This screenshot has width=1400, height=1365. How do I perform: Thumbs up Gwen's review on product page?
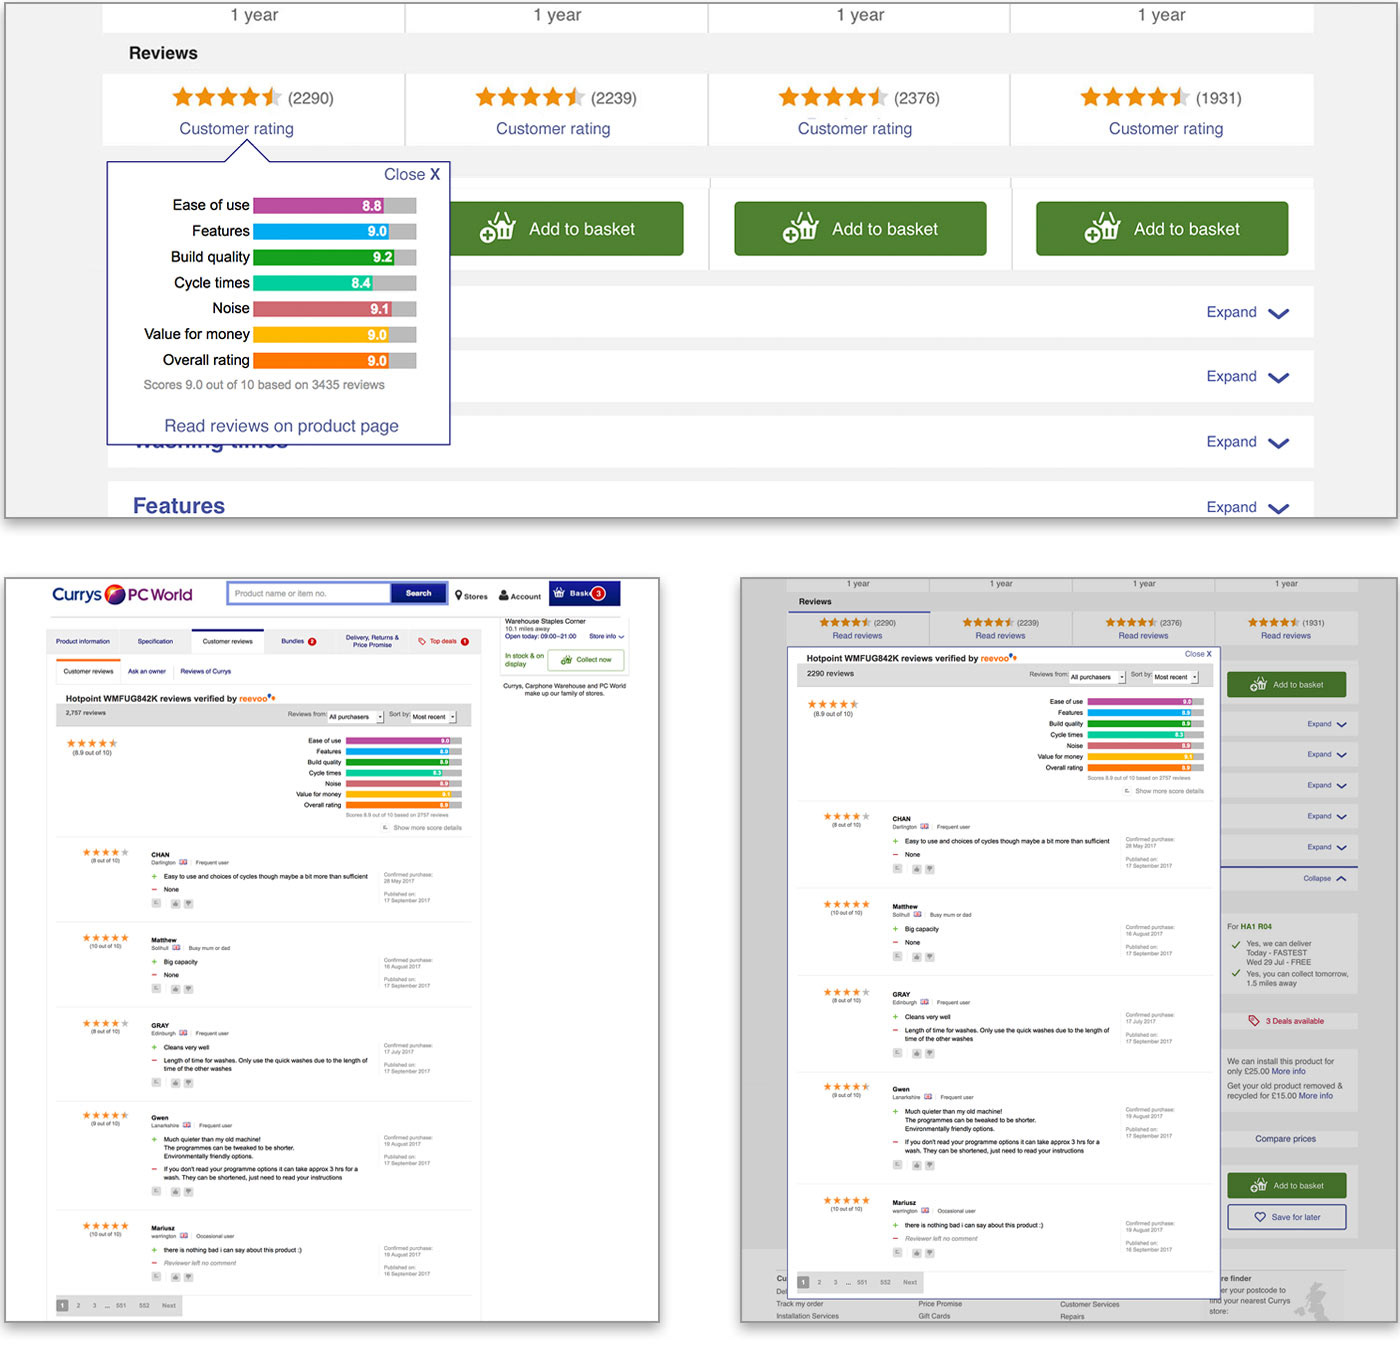tap(175, 1192)
